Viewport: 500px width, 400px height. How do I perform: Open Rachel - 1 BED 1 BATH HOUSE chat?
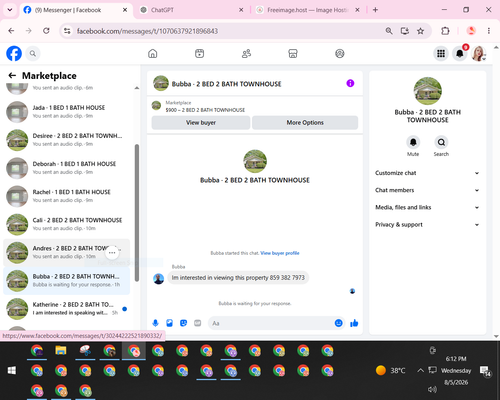67,196
